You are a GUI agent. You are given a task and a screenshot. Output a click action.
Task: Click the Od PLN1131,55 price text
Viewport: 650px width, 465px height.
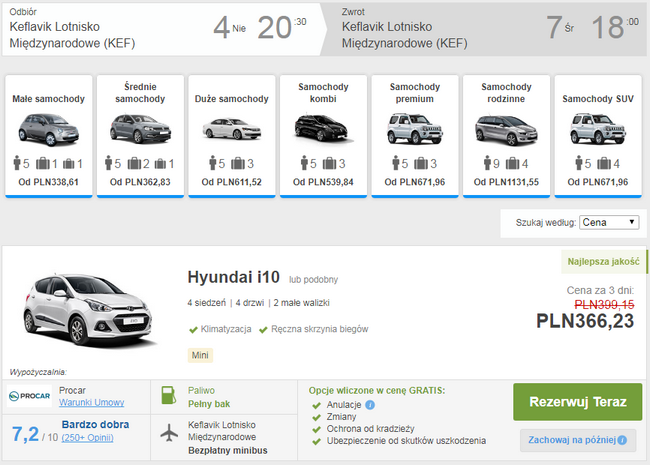506,182
